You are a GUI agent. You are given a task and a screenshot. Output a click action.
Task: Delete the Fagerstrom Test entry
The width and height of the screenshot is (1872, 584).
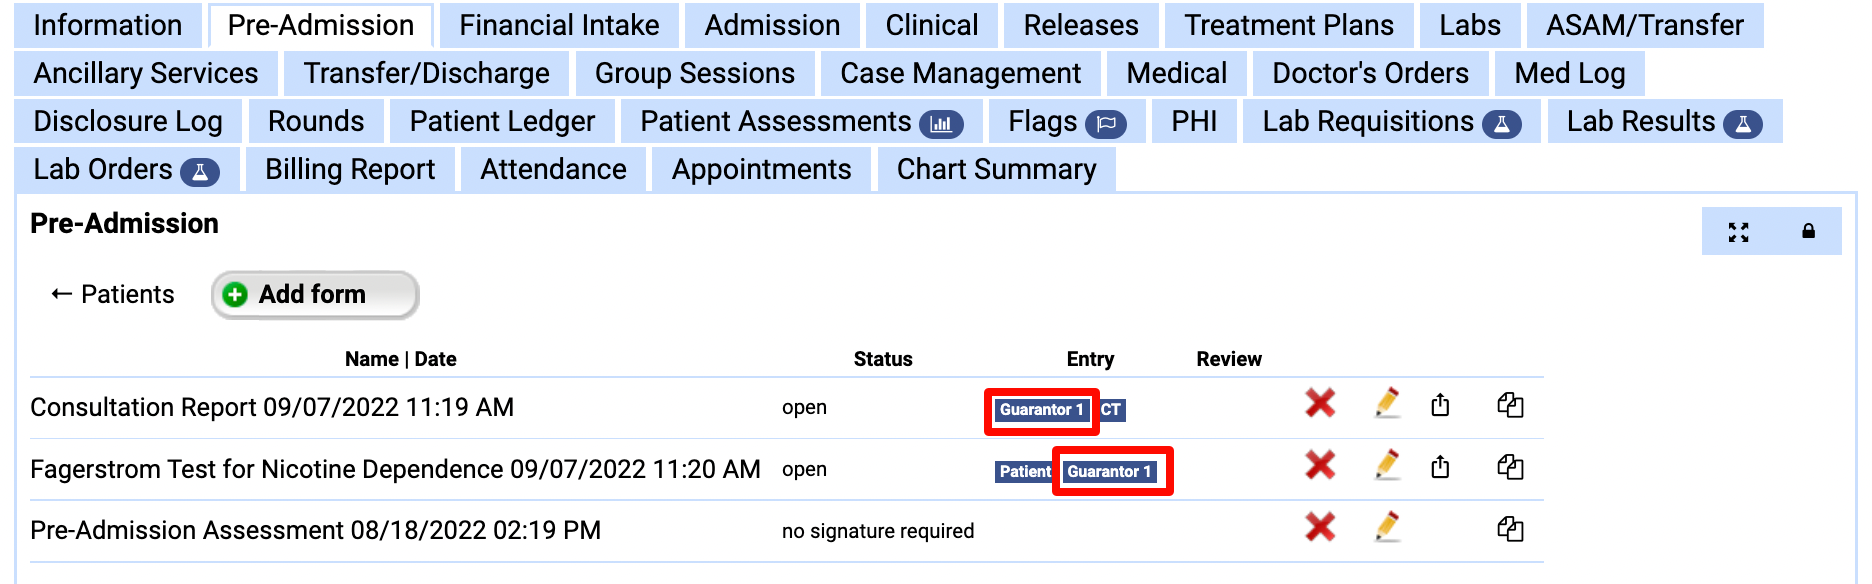pos(1320,466)
